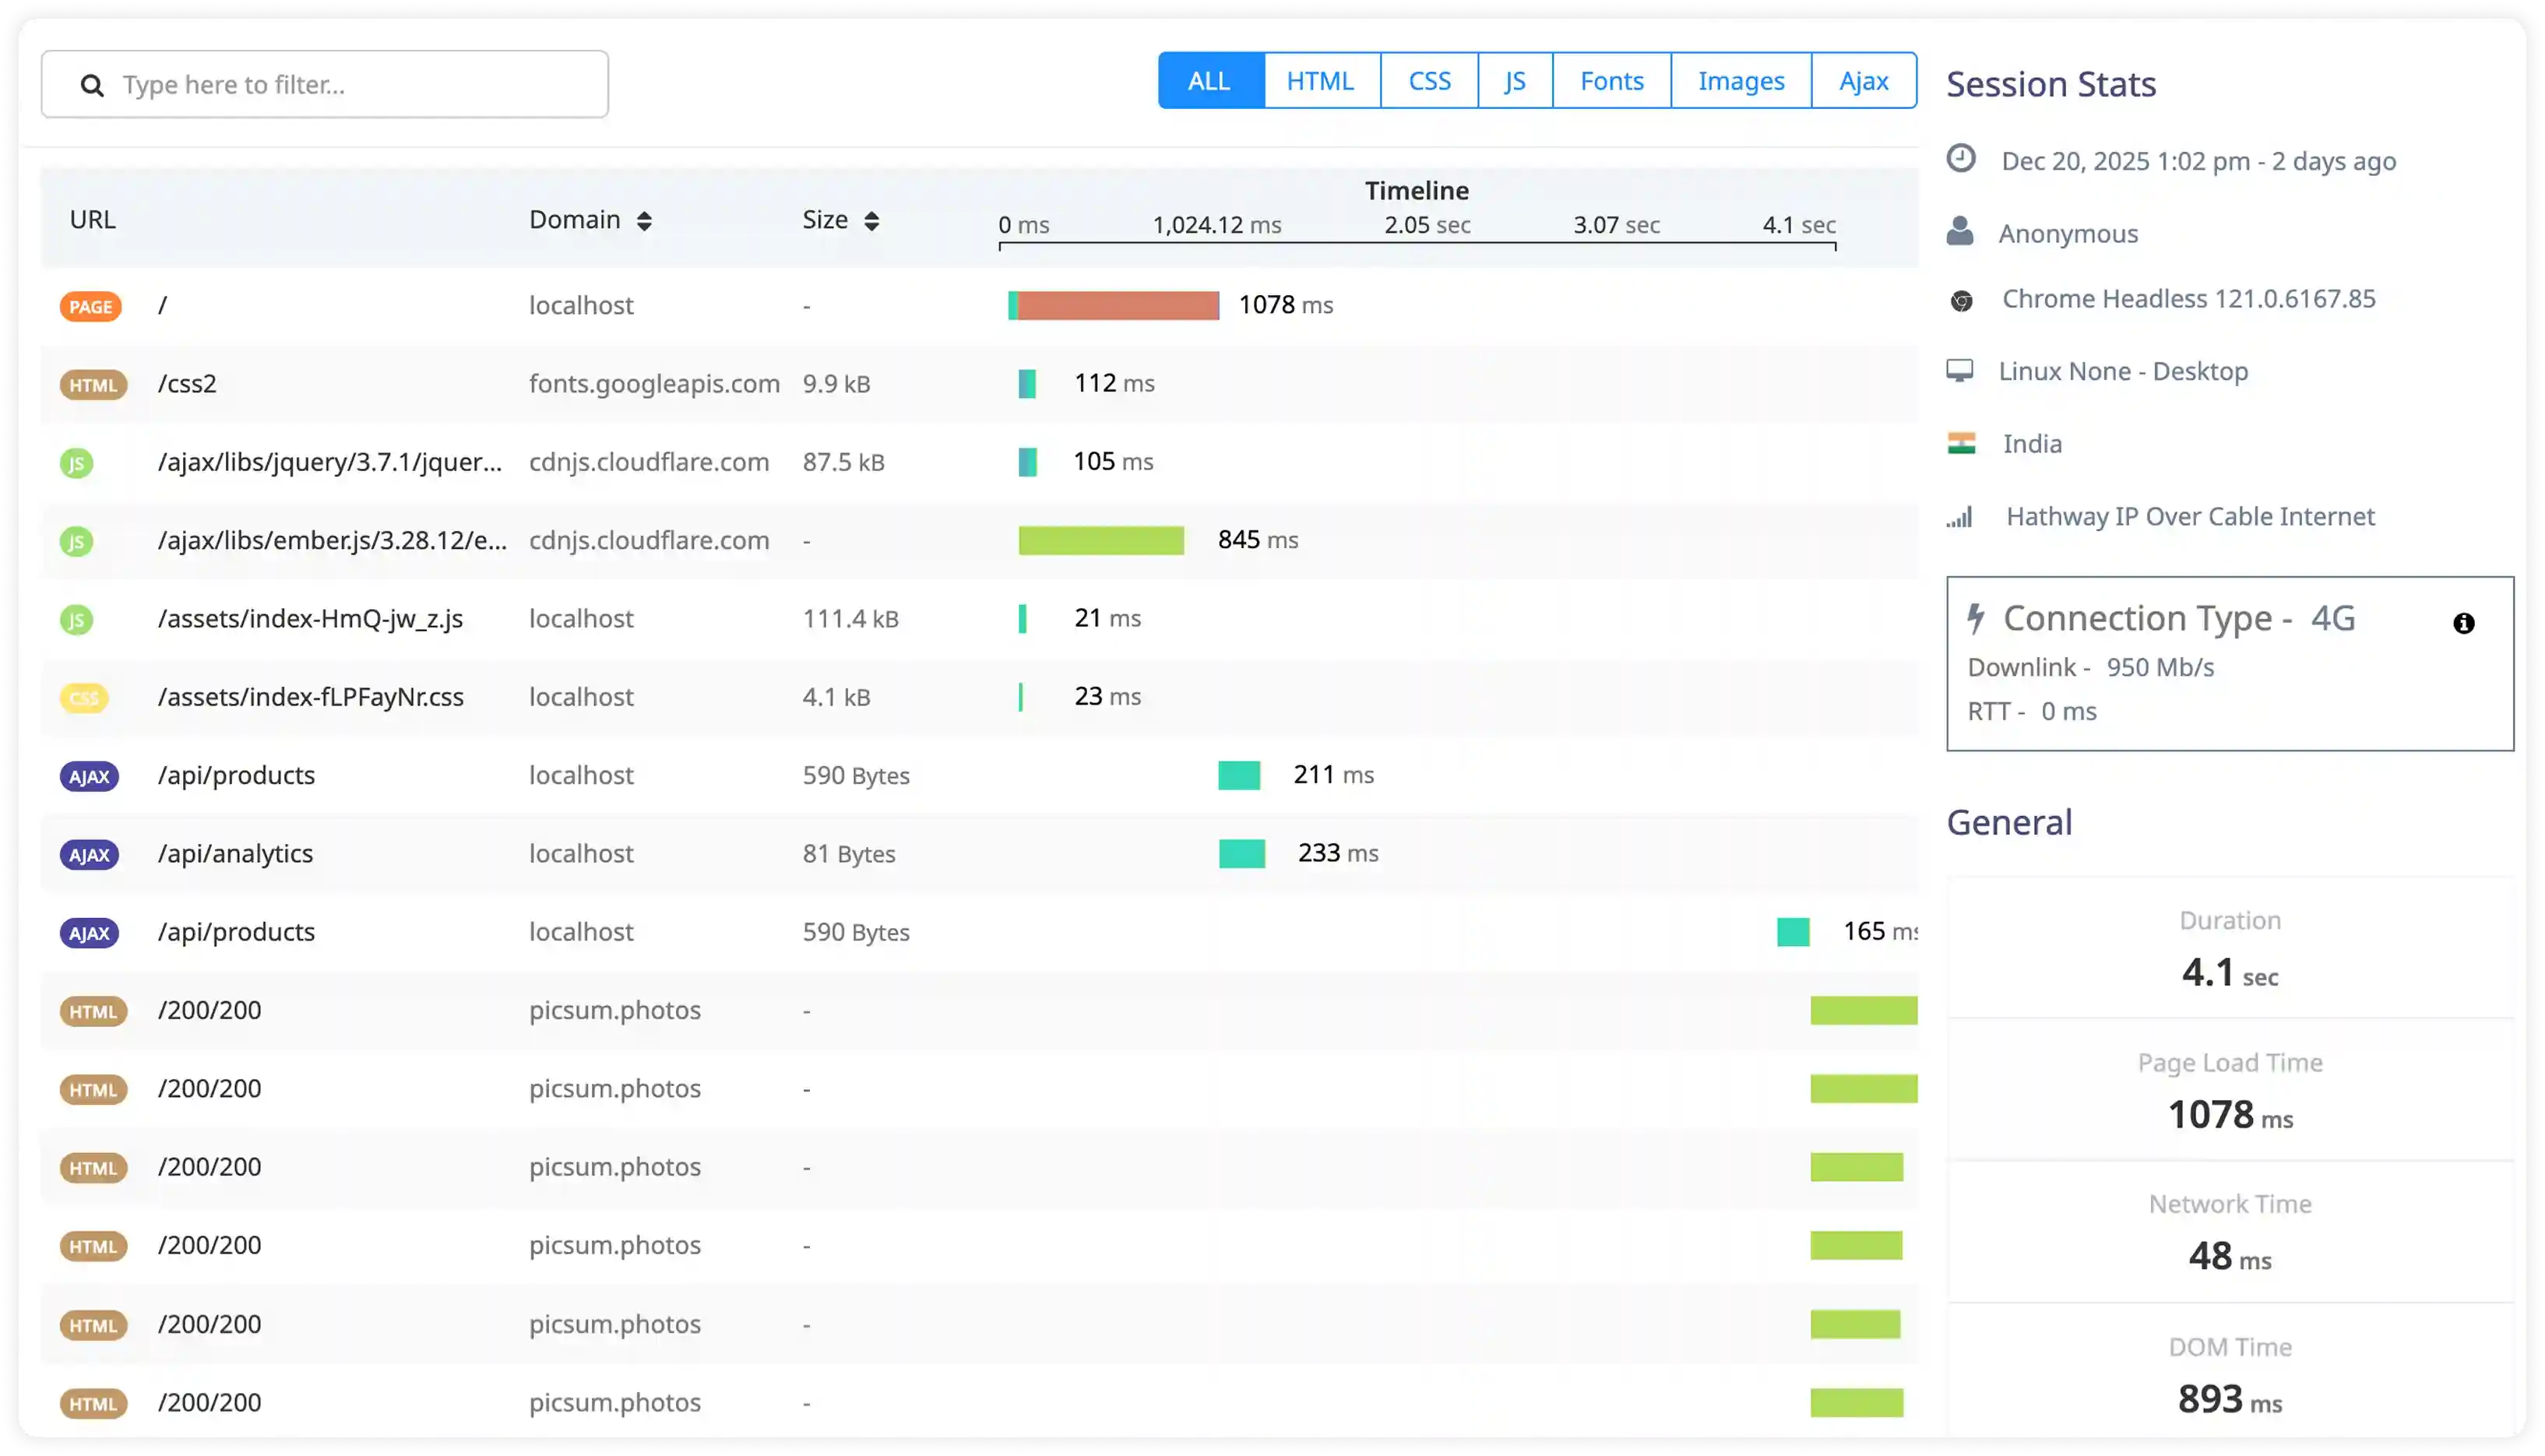
Task: Click the signal bars icon near Hathway IP
Action: (x=1962, y=516)
